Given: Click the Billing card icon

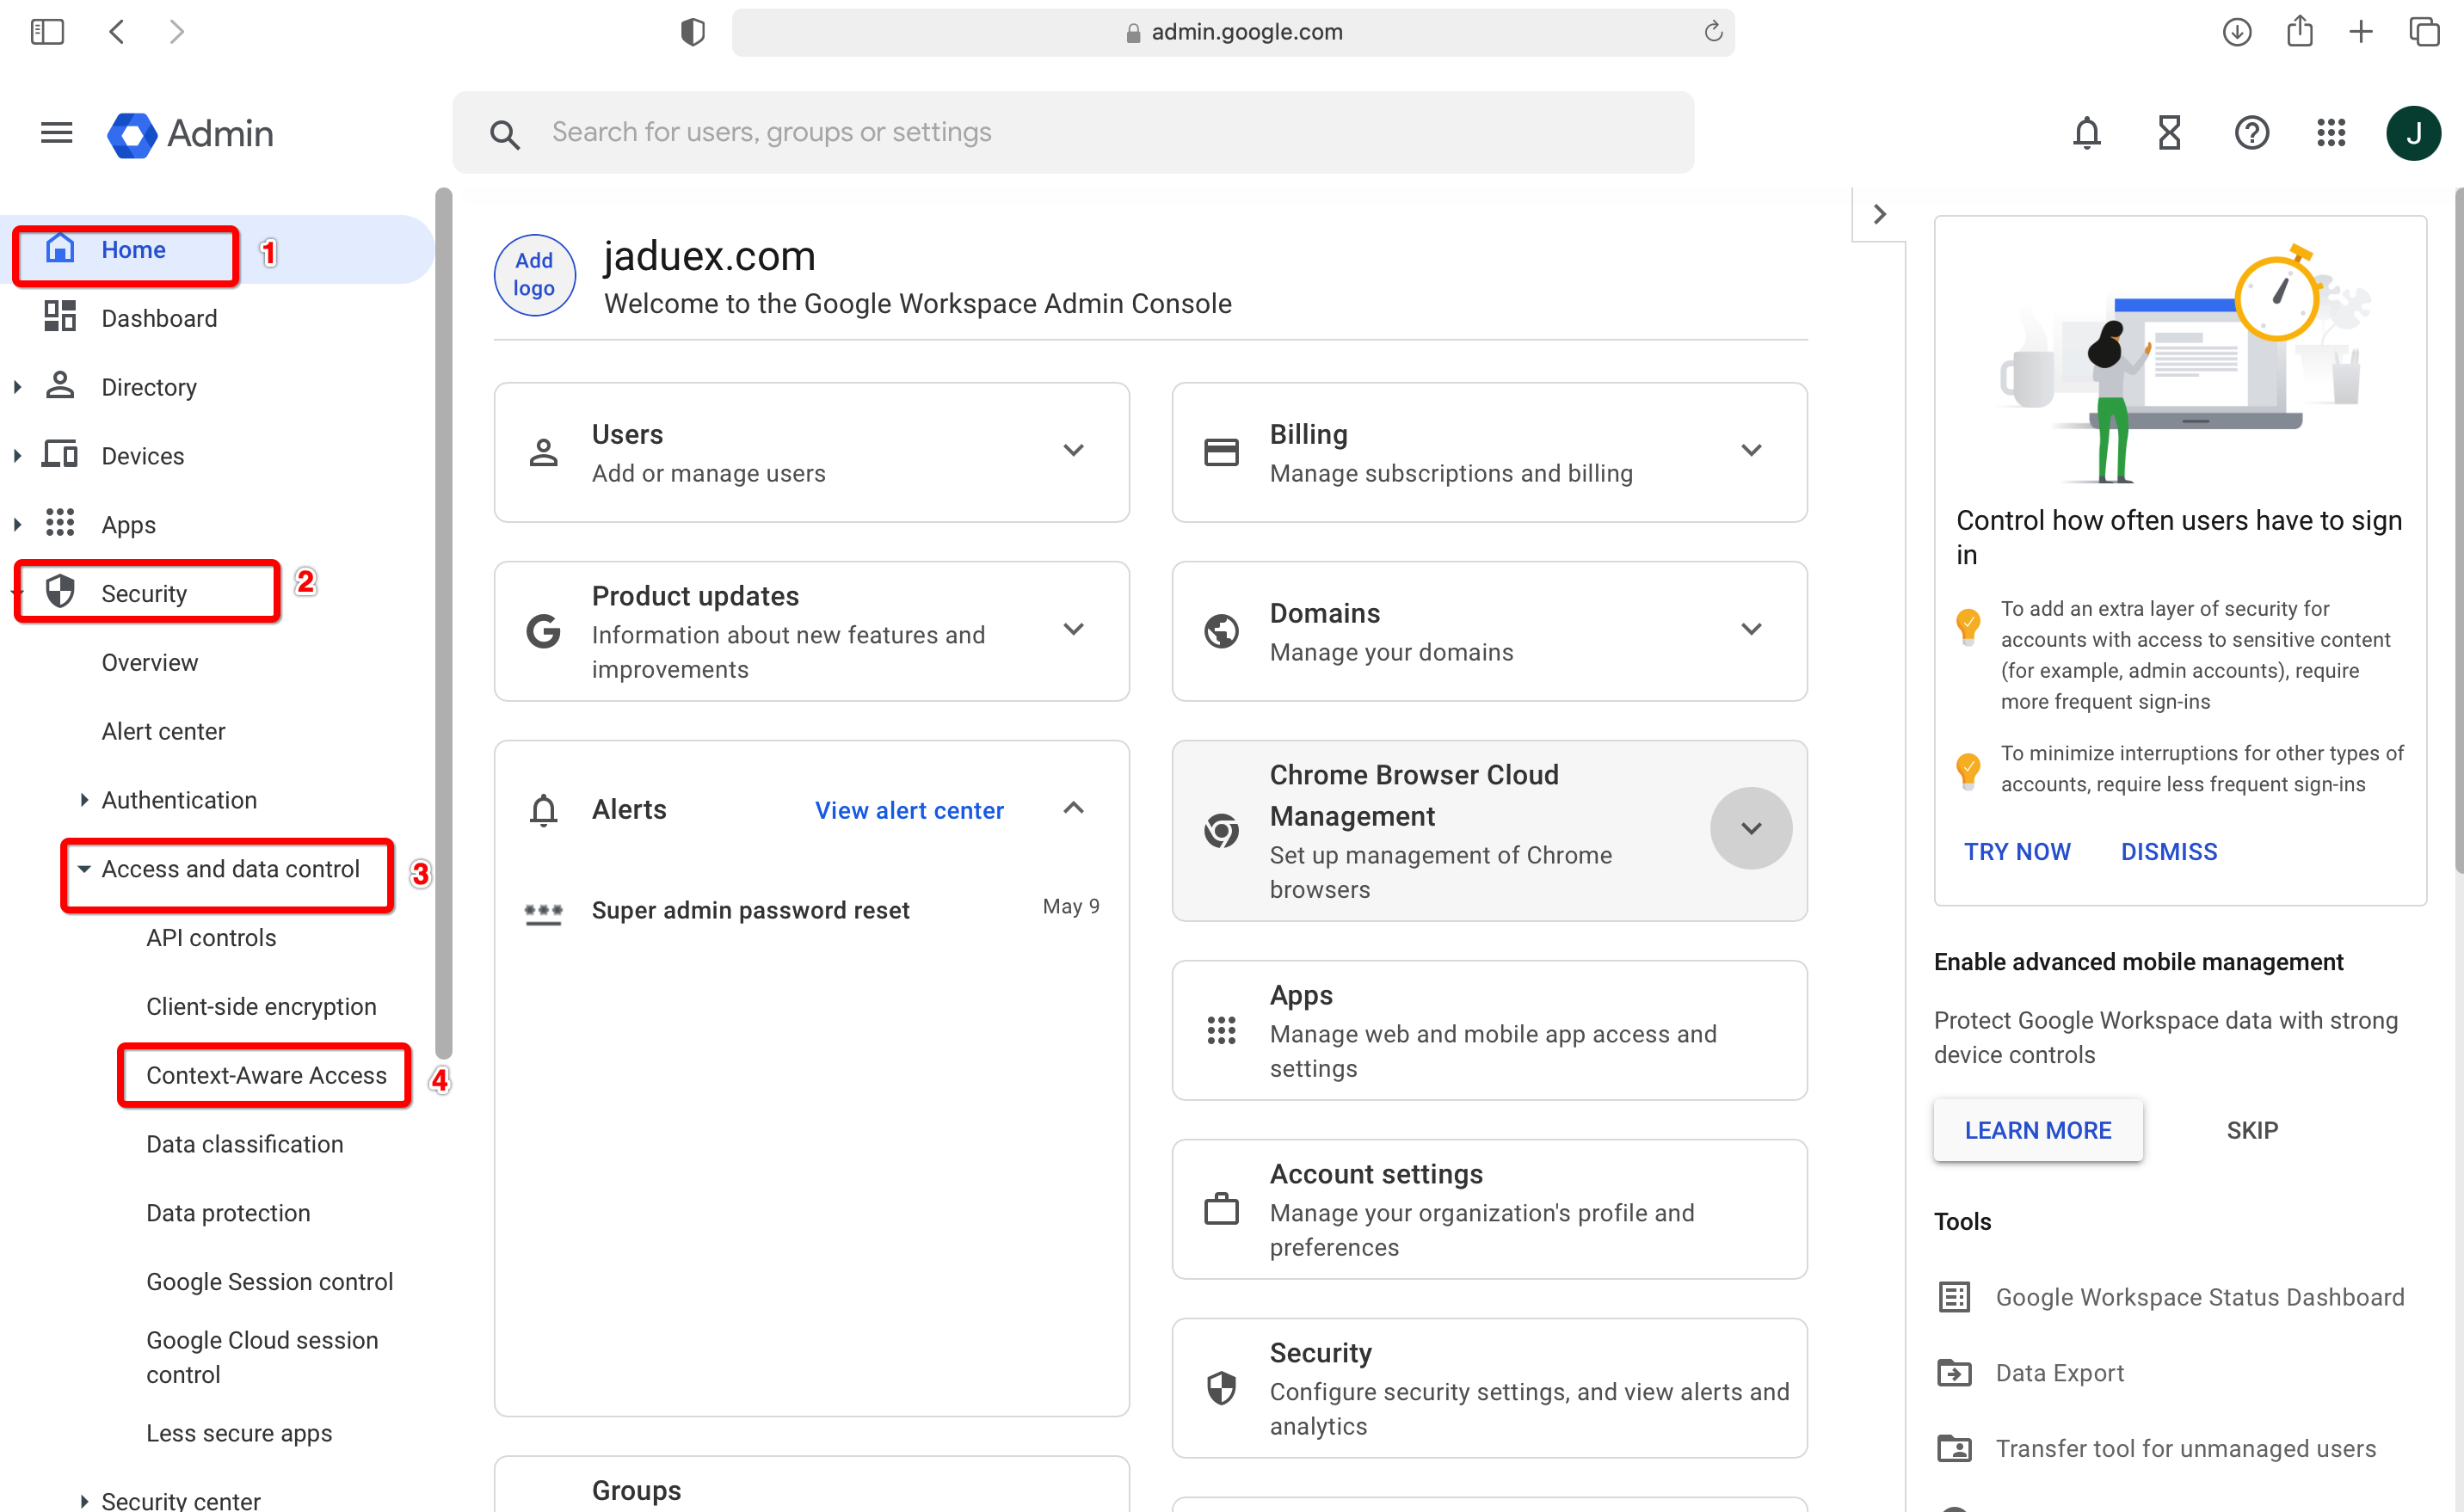Looking at the screenshot, I should click(x=1220, y=452).
